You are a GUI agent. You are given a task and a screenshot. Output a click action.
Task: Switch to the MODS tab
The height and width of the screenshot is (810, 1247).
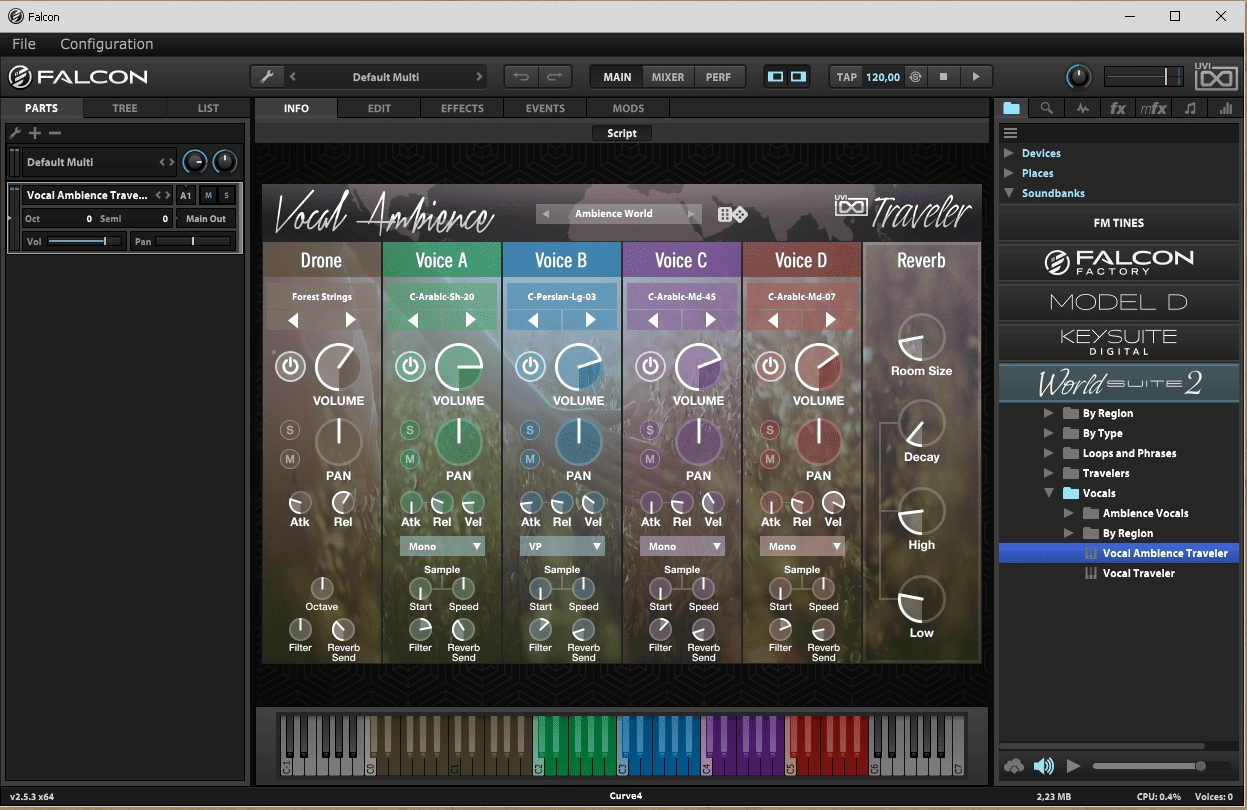click(628, 108)
